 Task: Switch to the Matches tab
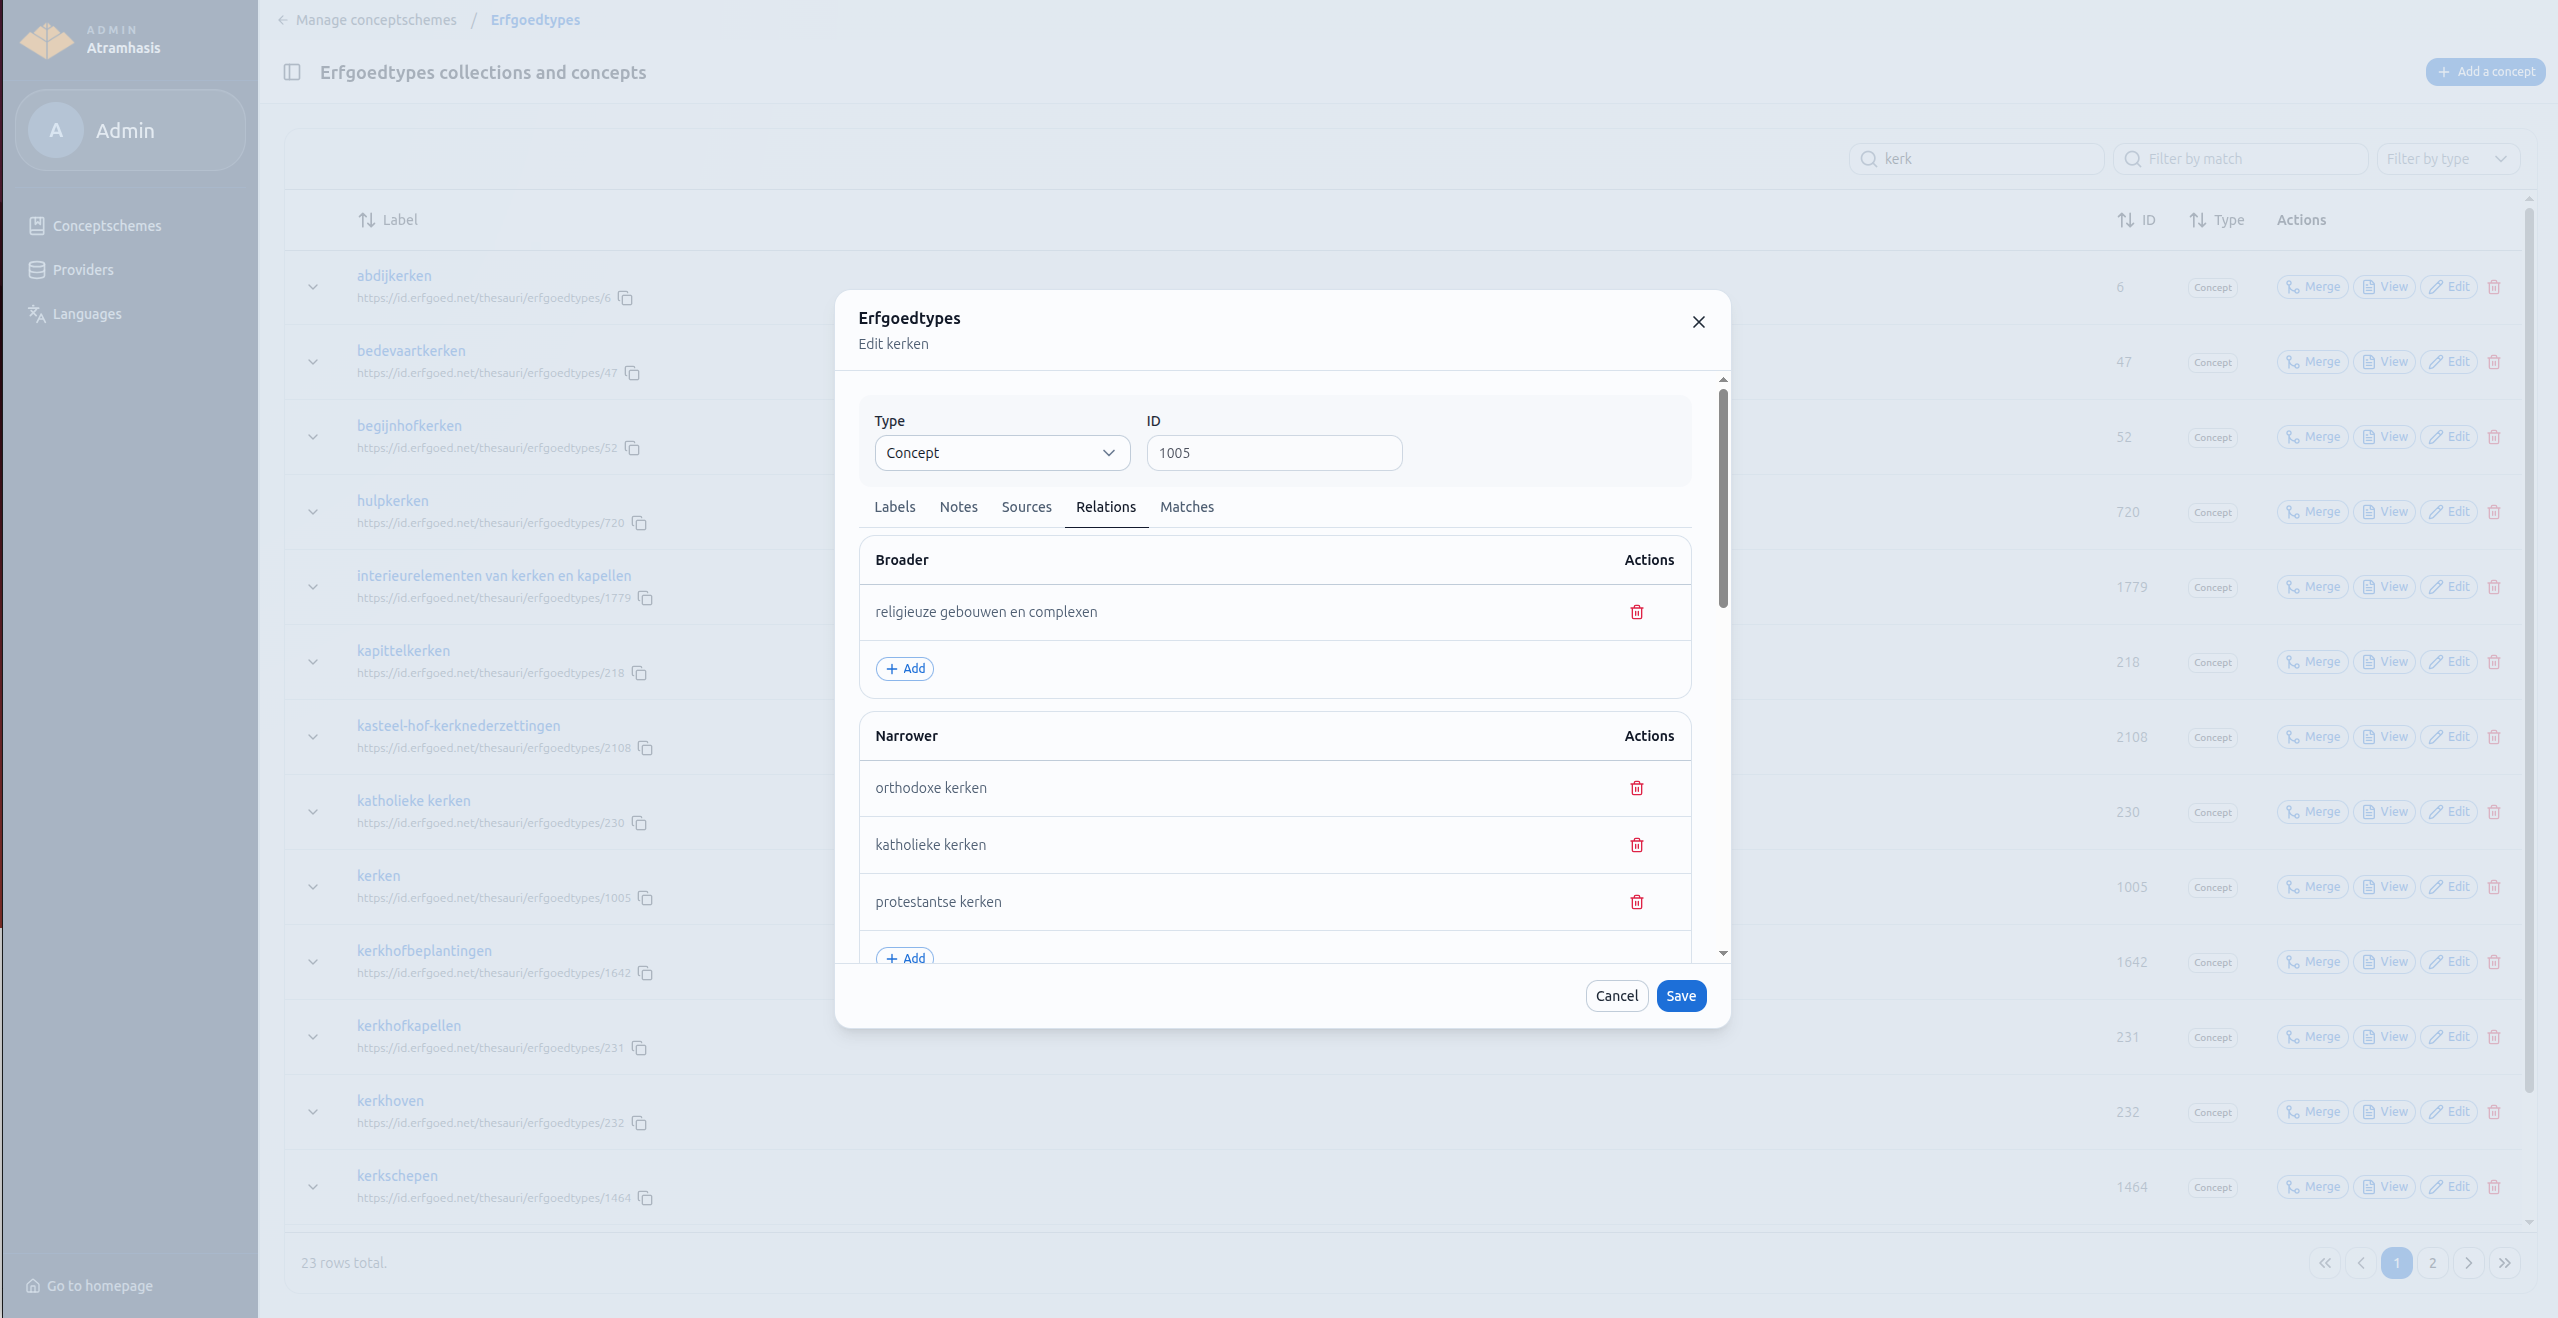click(1187, 507)
